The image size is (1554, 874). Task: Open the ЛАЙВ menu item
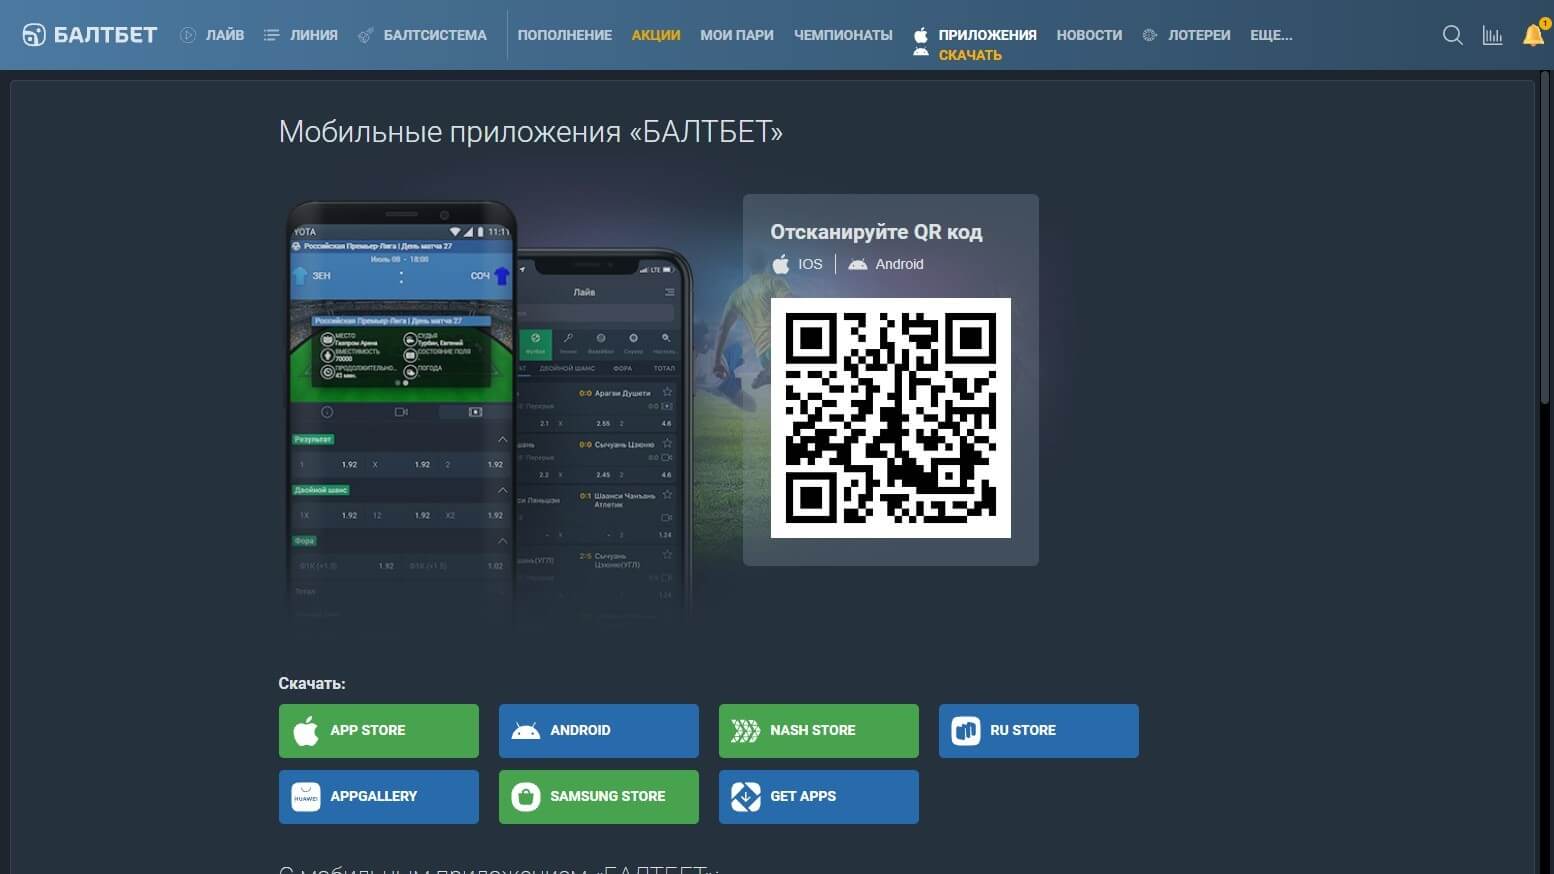[225, 35]
